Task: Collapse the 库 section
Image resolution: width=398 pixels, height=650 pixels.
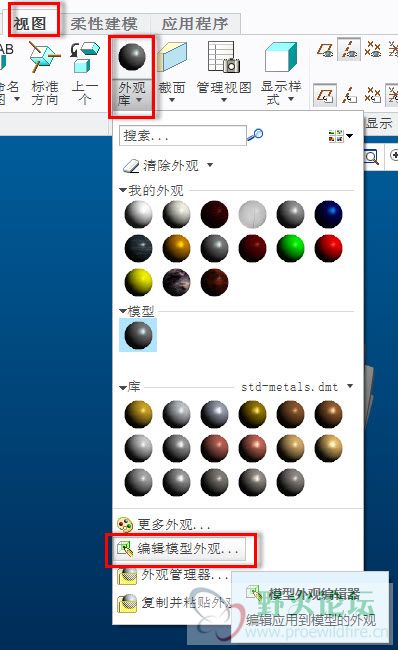Action: click(123, 388)
